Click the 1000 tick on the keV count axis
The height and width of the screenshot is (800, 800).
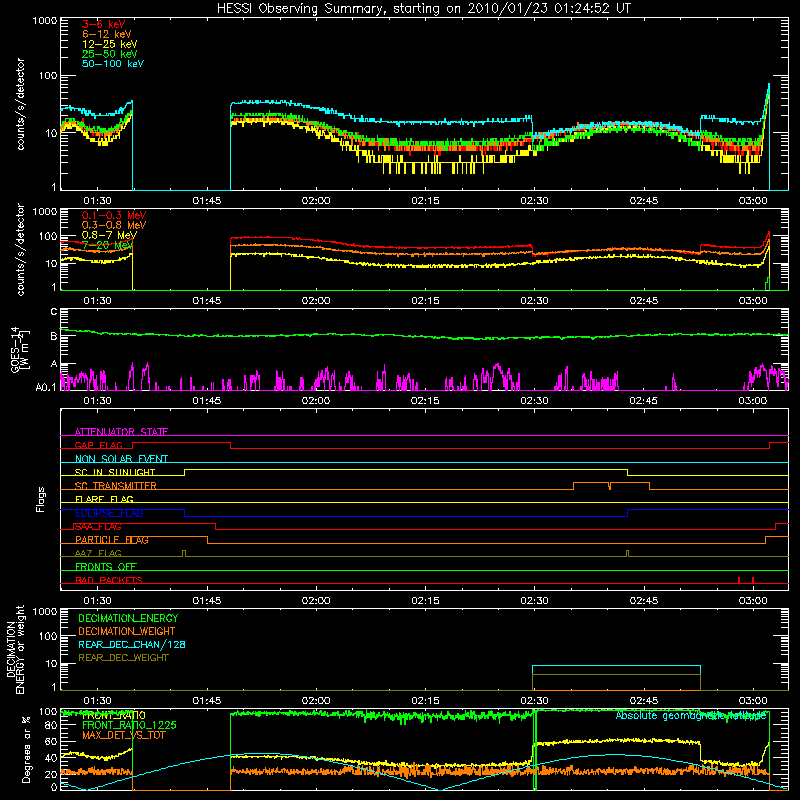(x=45, y=21)
